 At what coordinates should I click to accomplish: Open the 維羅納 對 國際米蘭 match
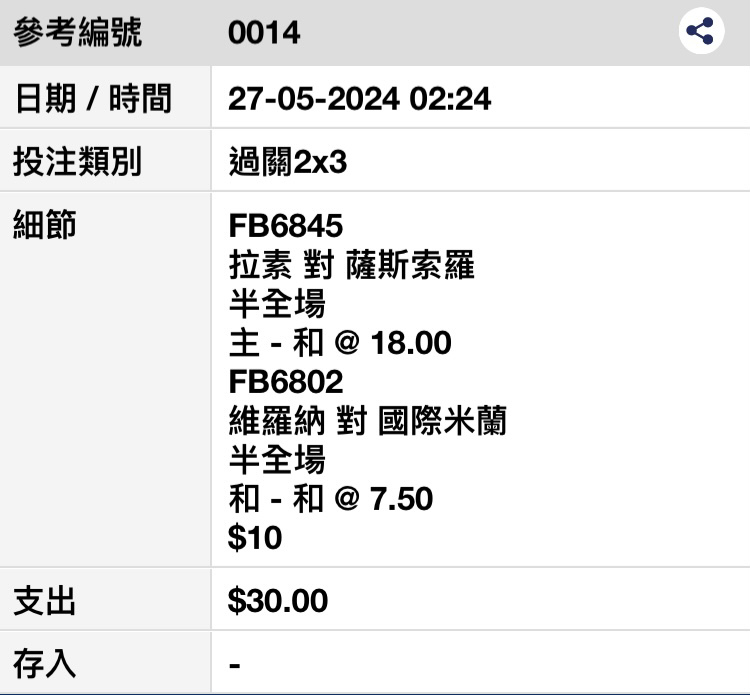tap(367, 421)
